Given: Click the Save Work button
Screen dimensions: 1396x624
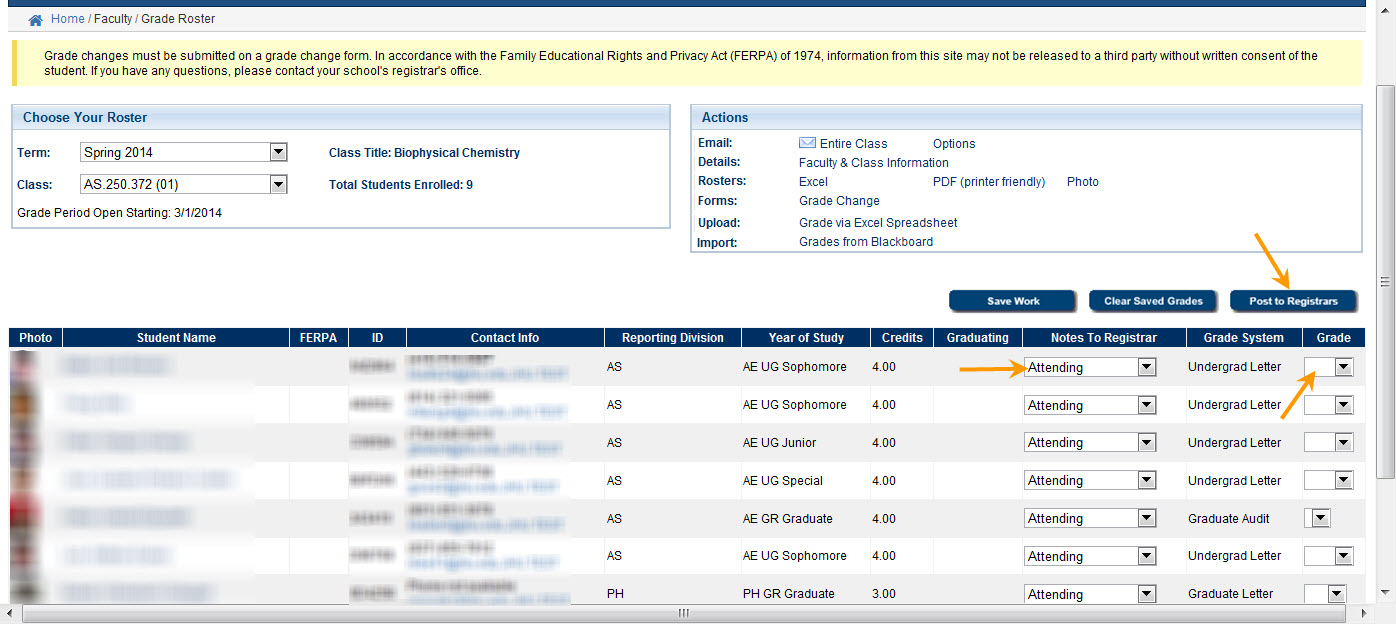Looking at the screenshot, I should 1013,301.
